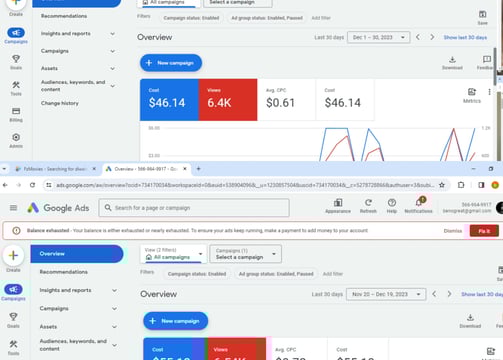This screenshot has width=503, height=360.
Task: Click Show last 30 days in upper window
Action: pos(465,37)
